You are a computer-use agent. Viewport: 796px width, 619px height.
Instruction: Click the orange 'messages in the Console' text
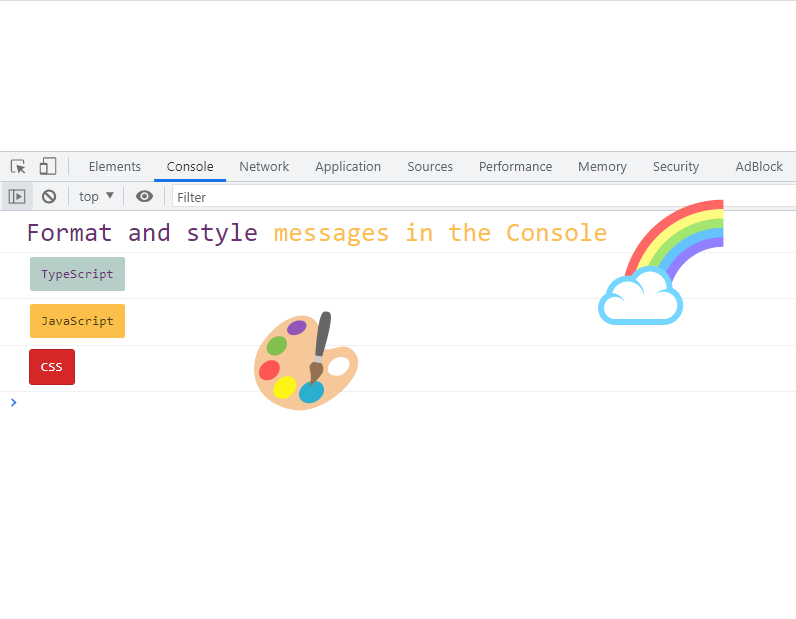[x=440, y=234]
